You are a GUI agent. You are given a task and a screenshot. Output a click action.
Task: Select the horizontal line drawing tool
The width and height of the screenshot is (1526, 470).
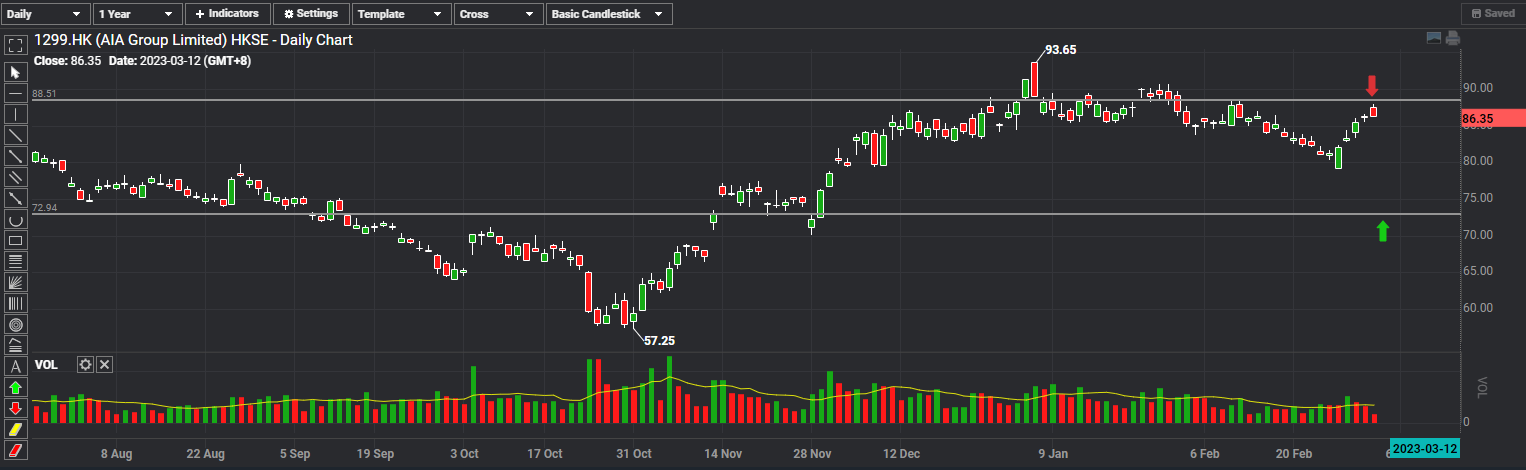pyautogui.click(x=15, y=93)
